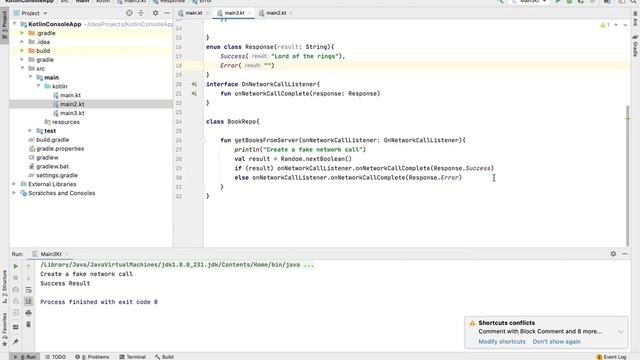Click the java command path line in console

click(177, 265)
